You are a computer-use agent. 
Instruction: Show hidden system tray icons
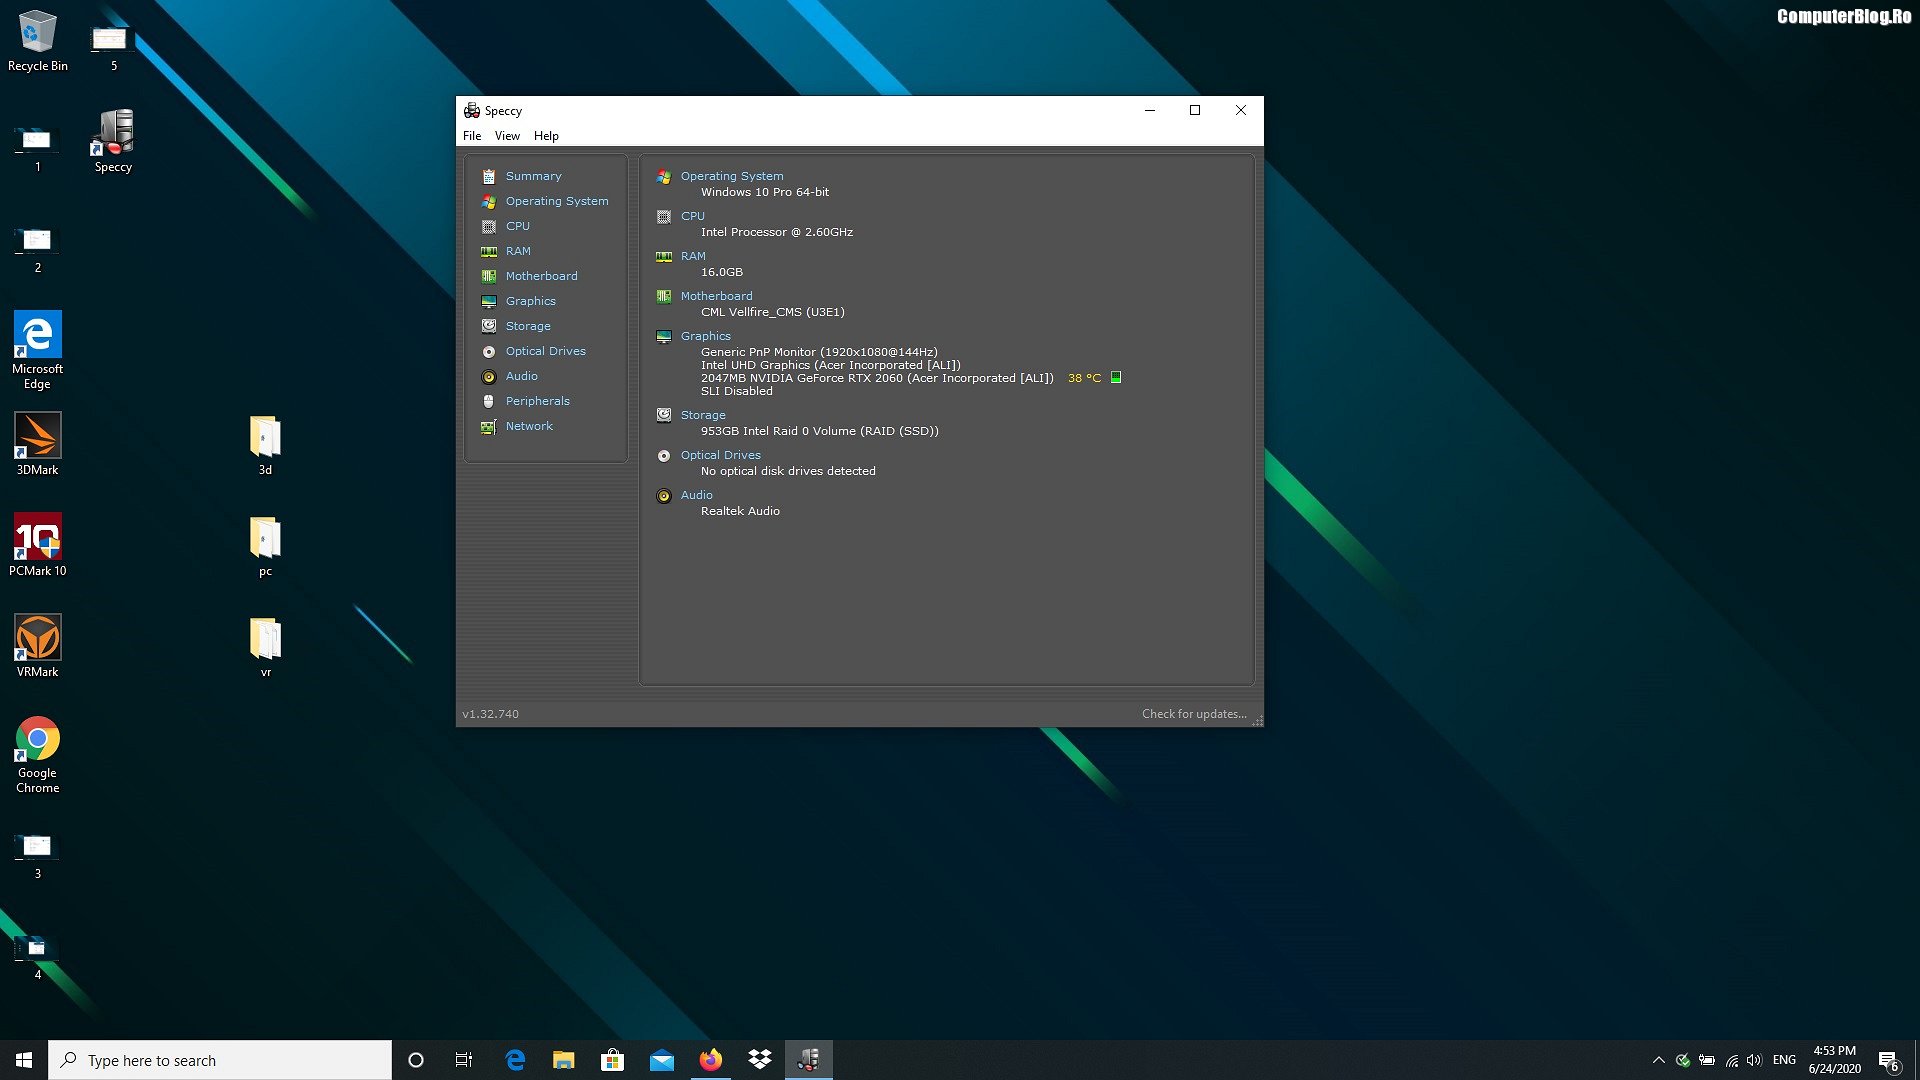click(x=1659, y=1060)
